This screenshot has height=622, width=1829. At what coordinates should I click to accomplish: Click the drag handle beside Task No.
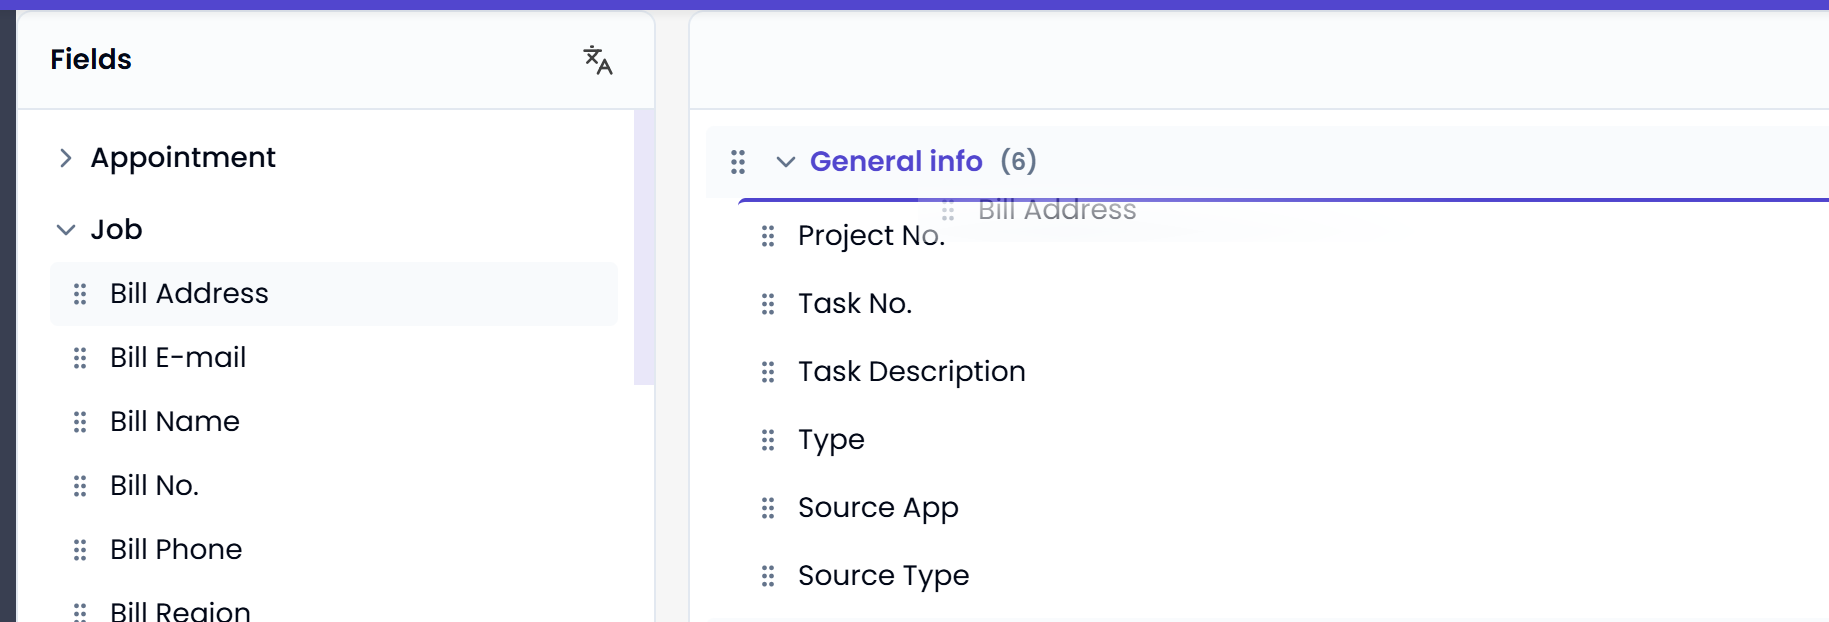768,304
